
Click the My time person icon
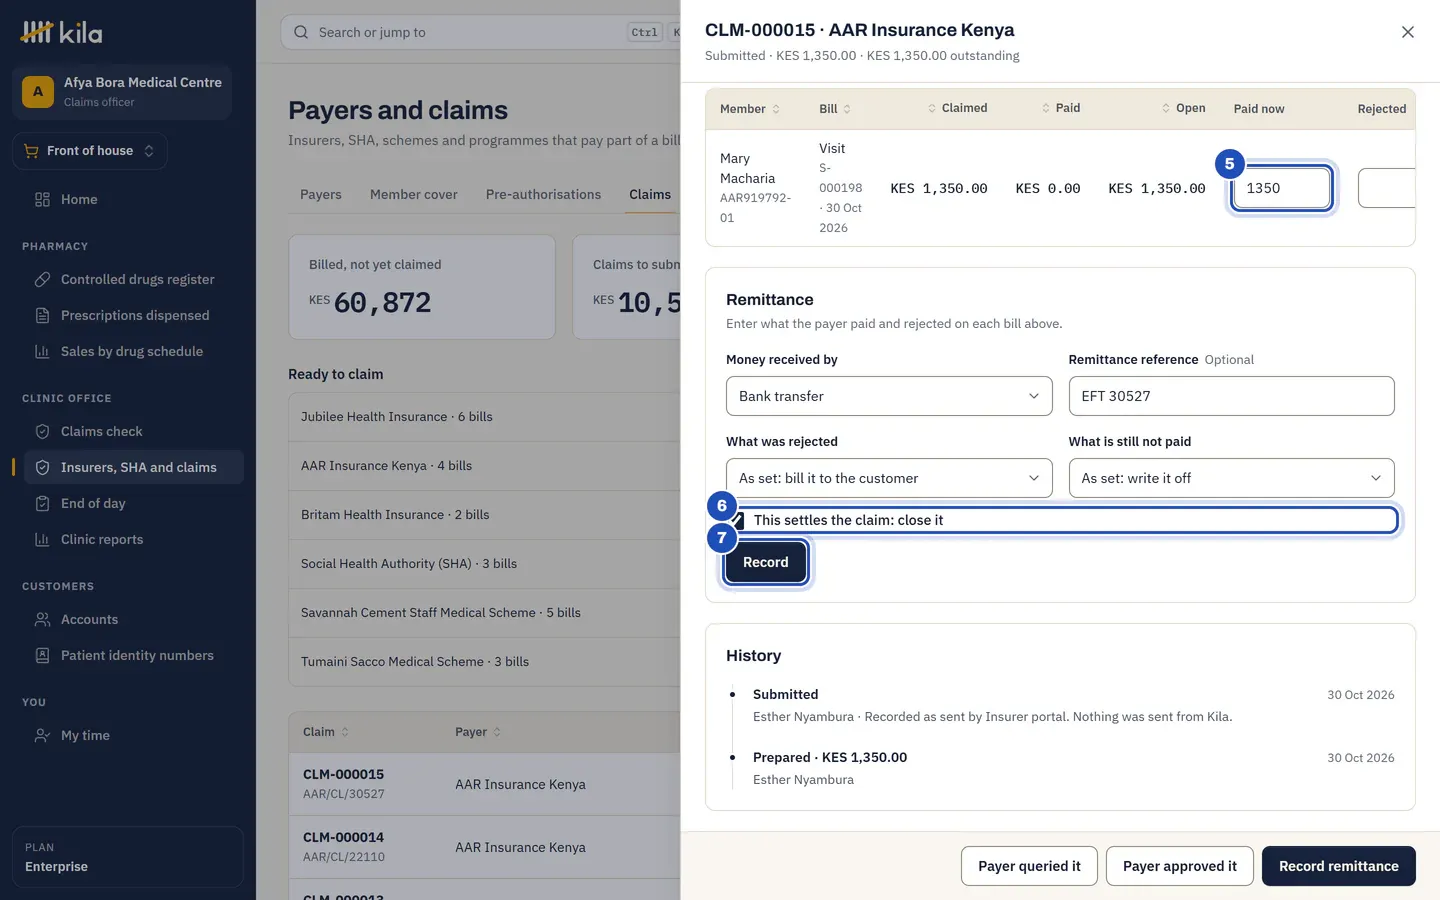[42, 735]
